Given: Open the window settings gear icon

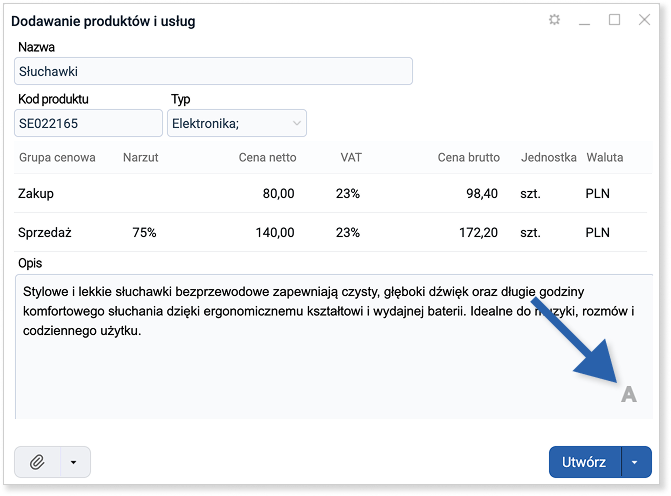Looking at the screenshot, I should point(555,20).
